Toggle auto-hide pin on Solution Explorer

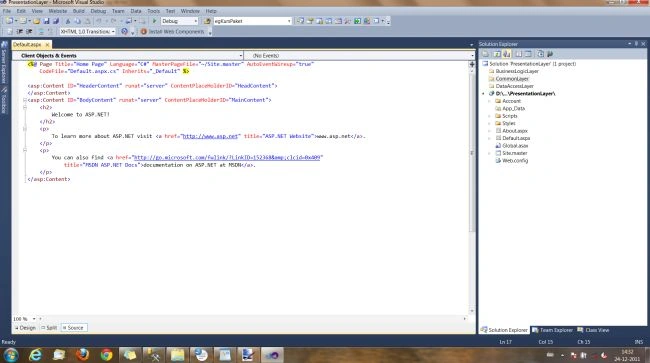click(636, 44)
